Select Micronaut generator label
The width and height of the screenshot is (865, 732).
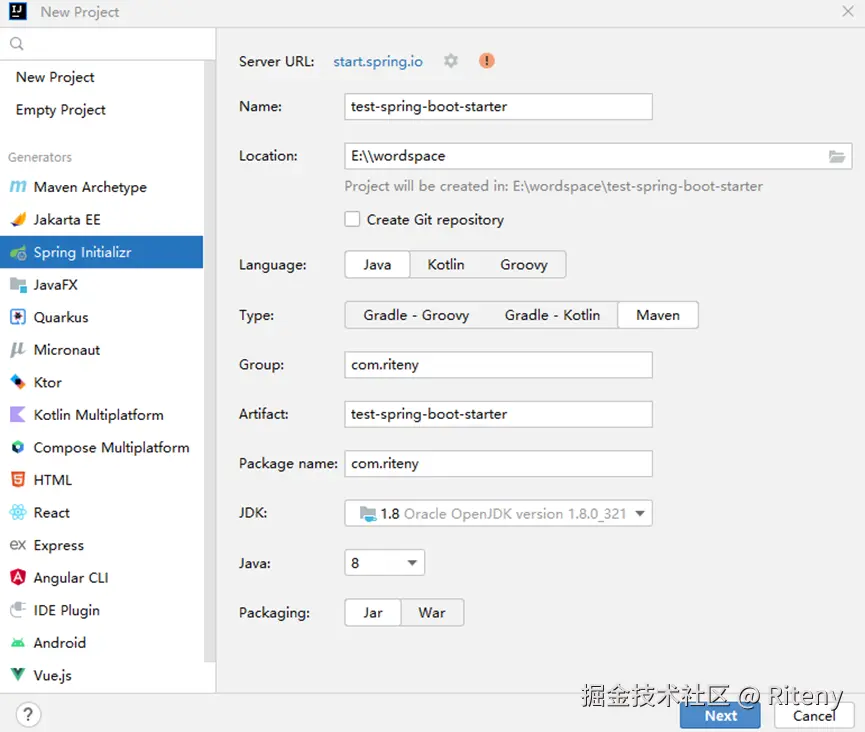pos(67,350)
